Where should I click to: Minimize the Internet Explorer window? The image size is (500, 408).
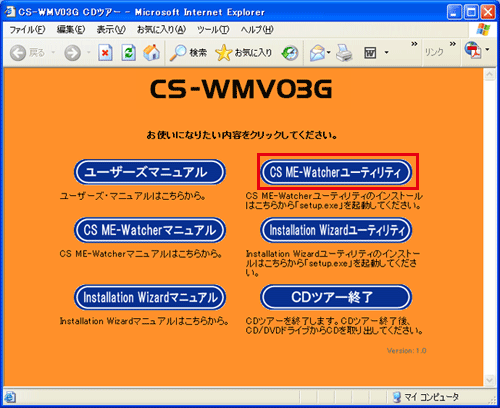(454, 12)
